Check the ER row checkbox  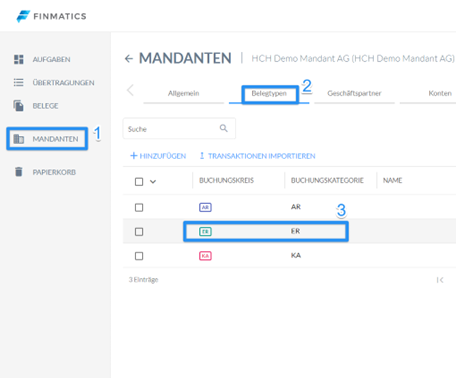tap(139, 232)
